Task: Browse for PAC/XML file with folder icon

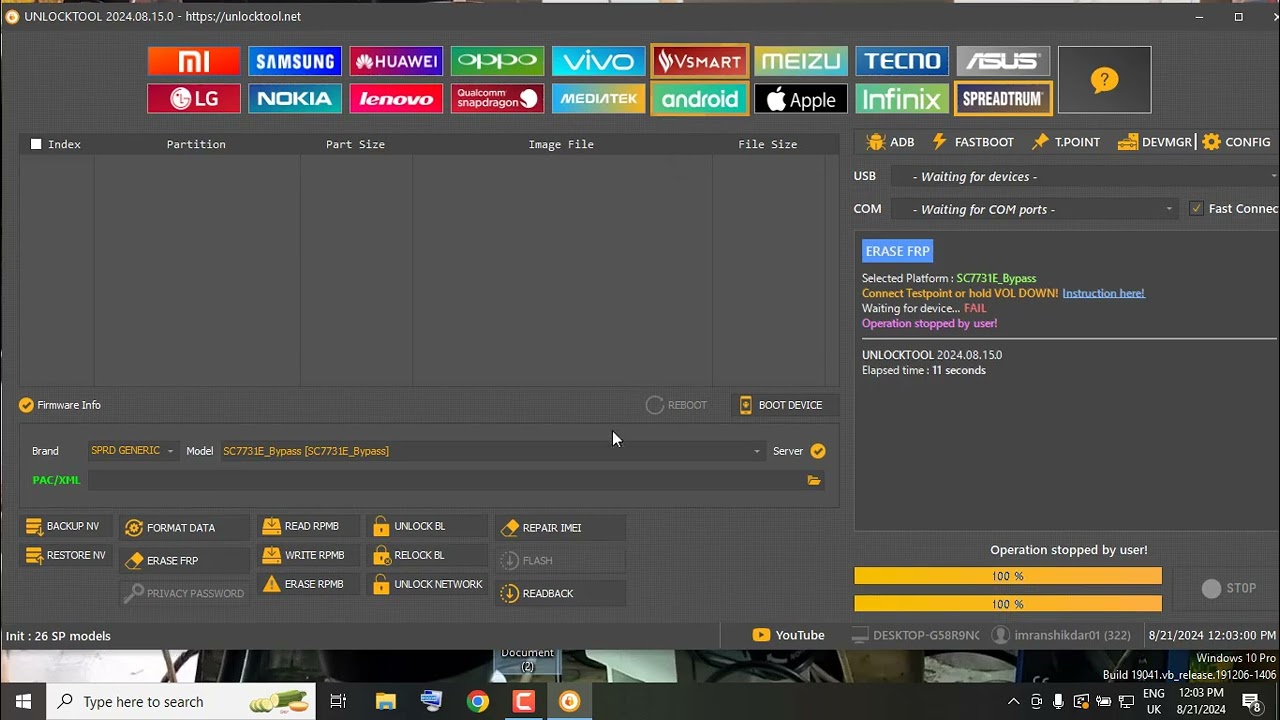Action: [814, 480]
